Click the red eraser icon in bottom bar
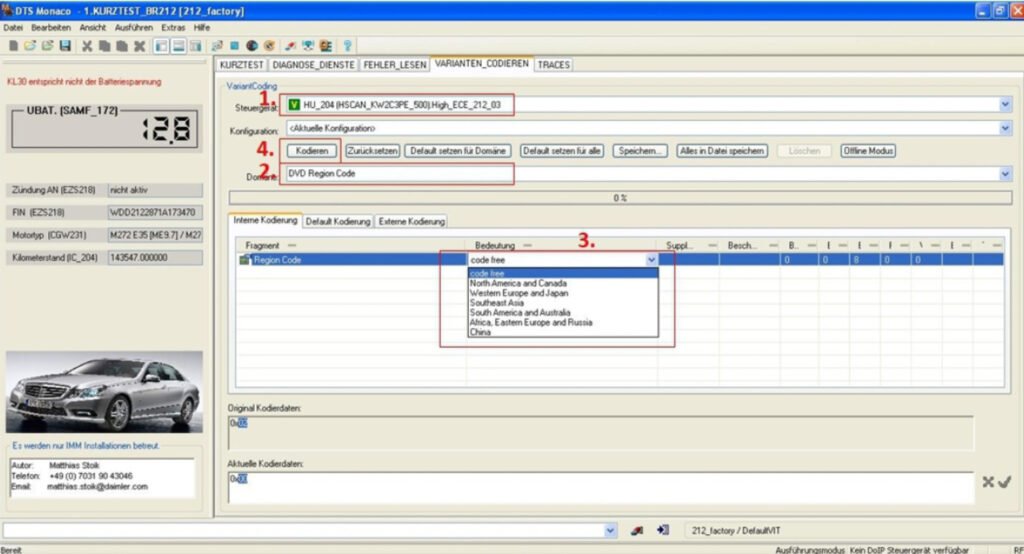 point(637,530)
